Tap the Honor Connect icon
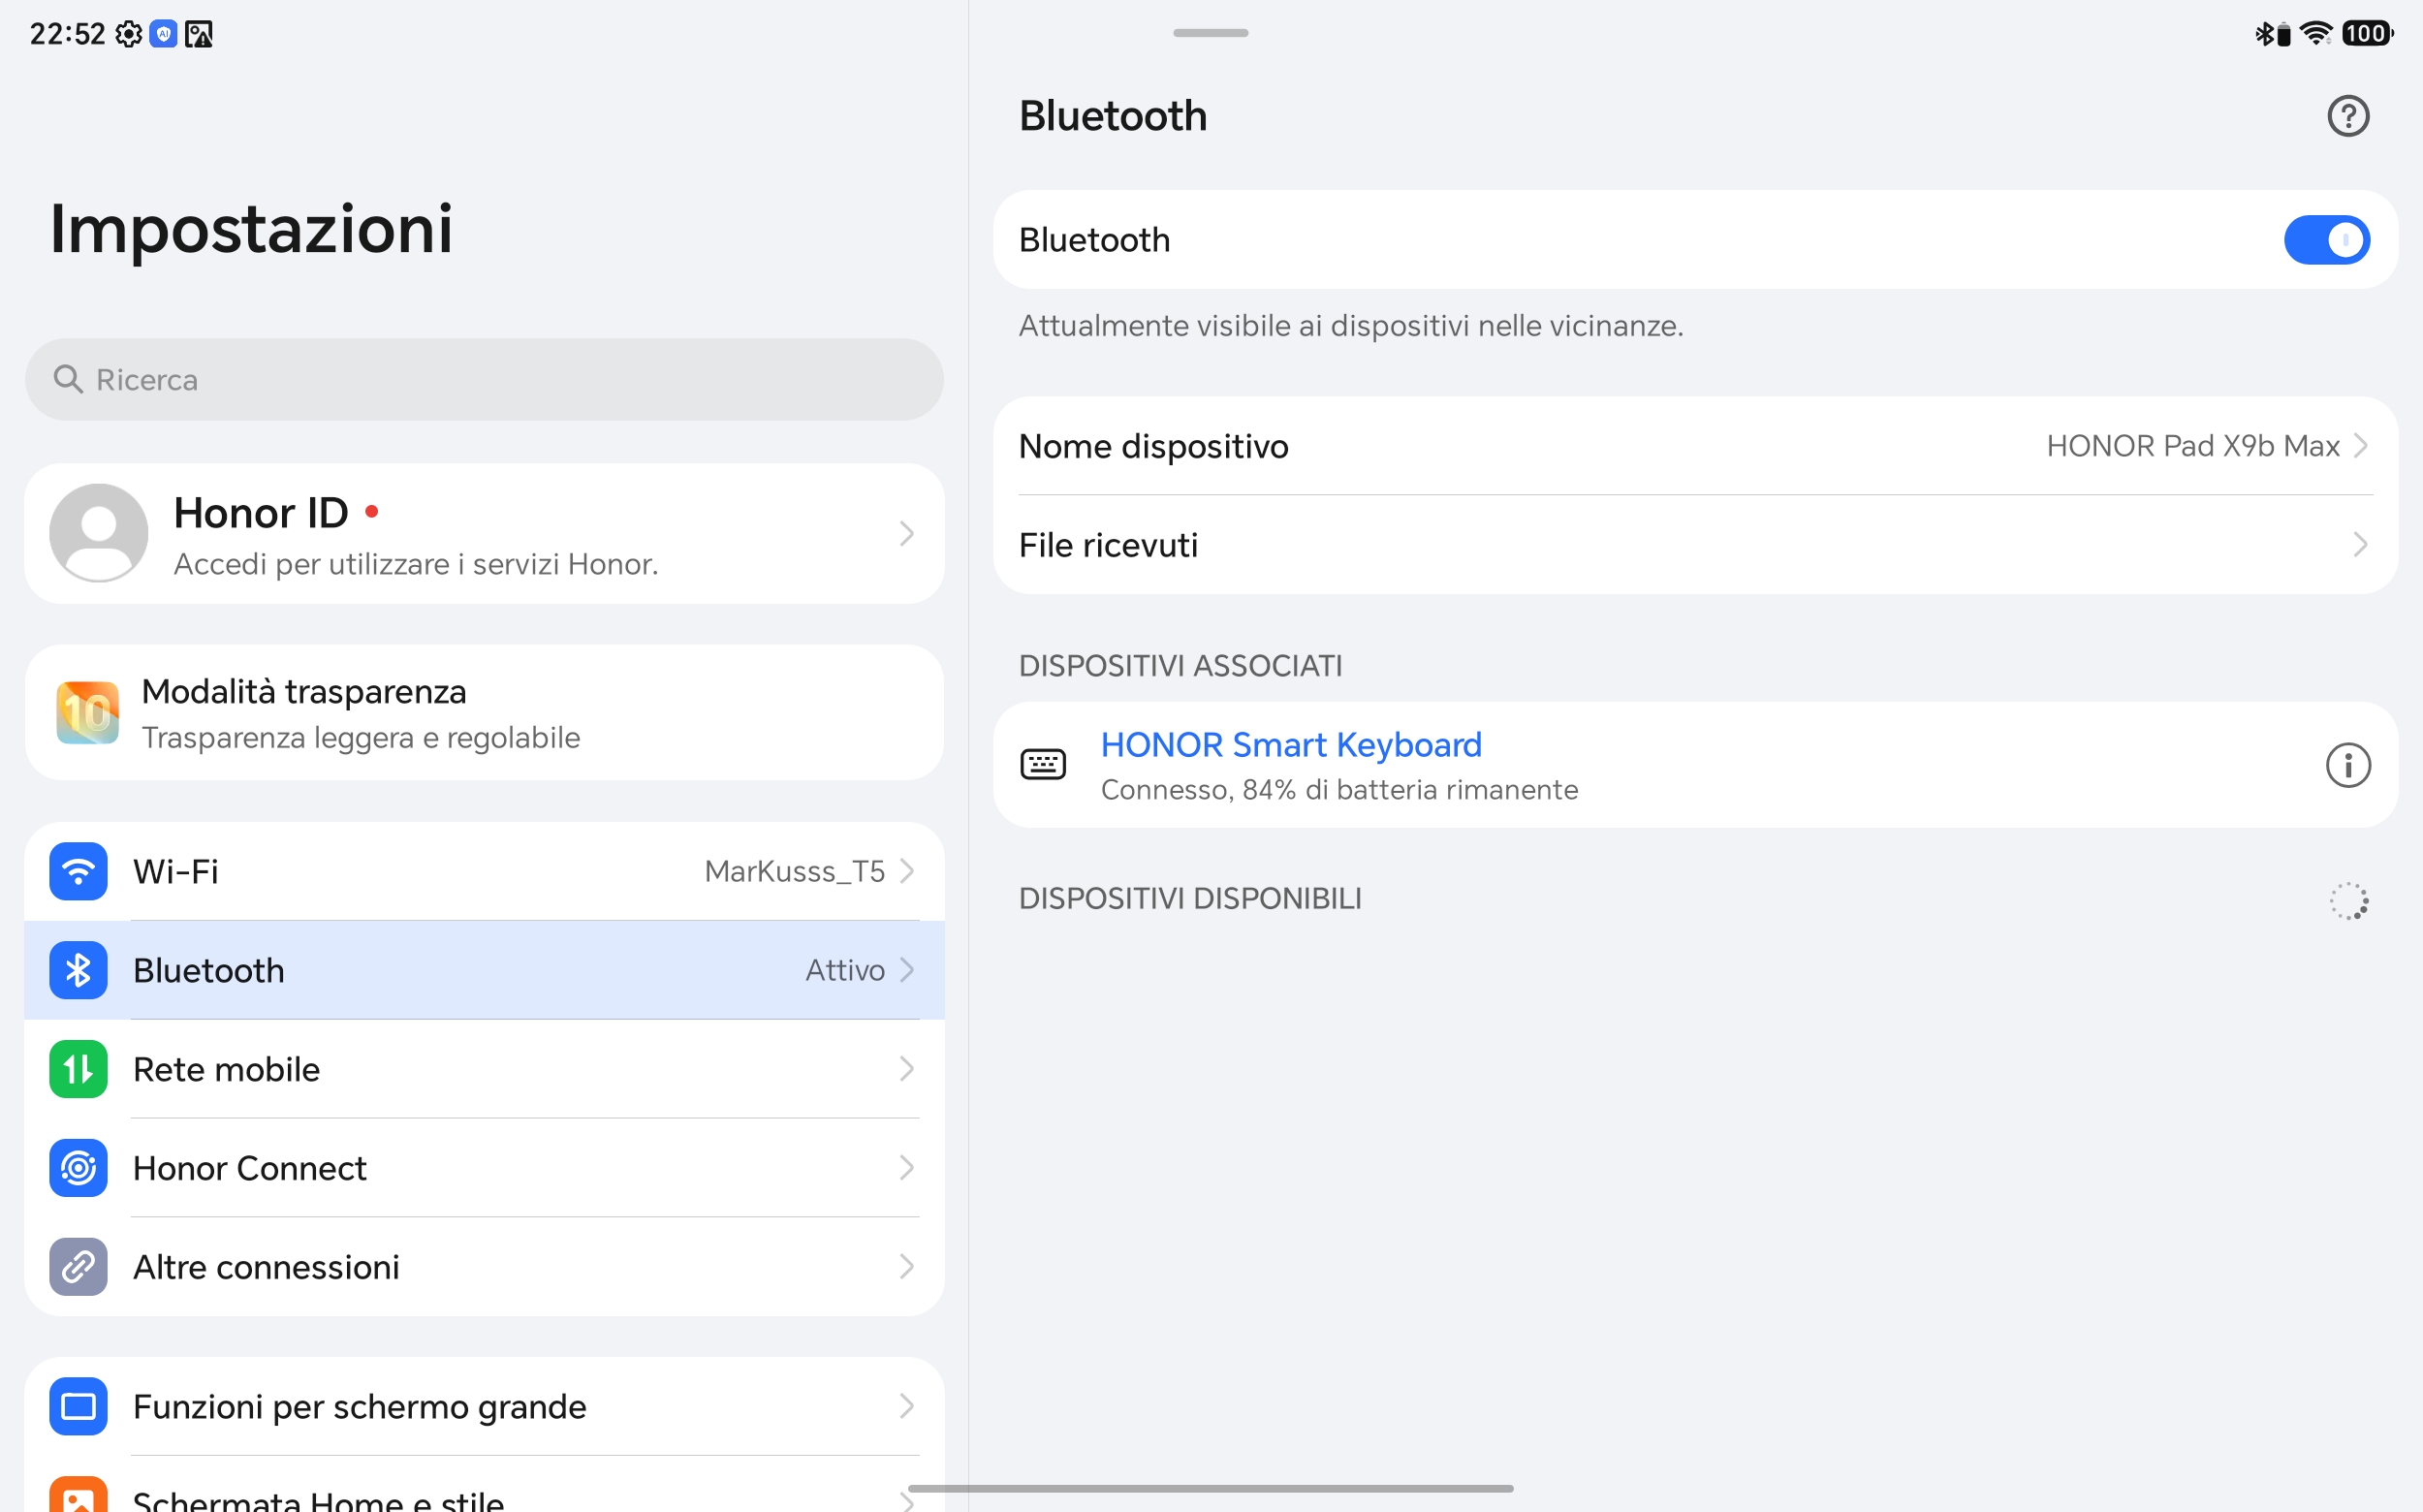The image size is (2423, 1512). [x=78, y=1168]
